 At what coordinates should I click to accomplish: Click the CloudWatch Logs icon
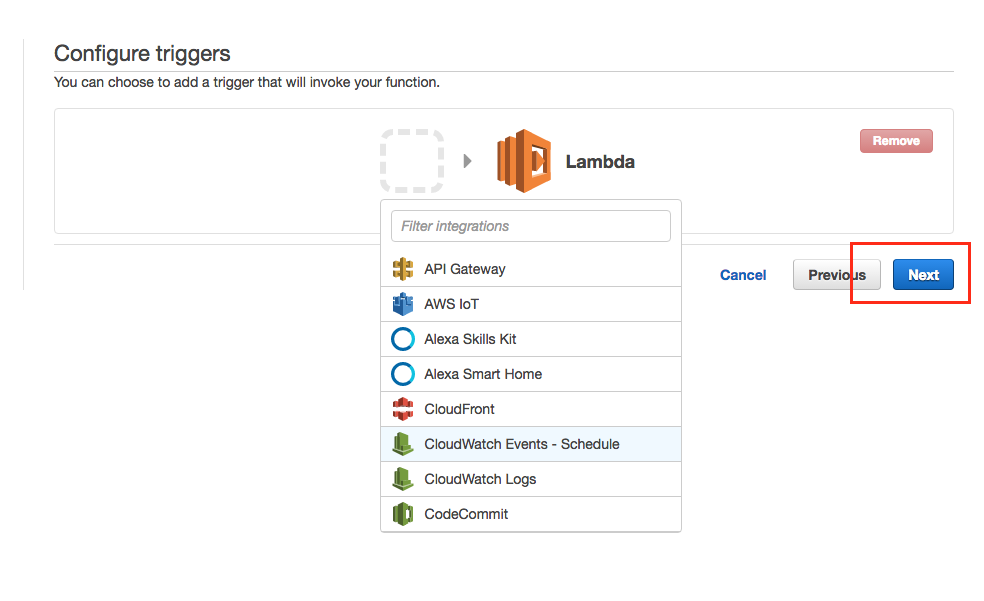pos(403,479)
